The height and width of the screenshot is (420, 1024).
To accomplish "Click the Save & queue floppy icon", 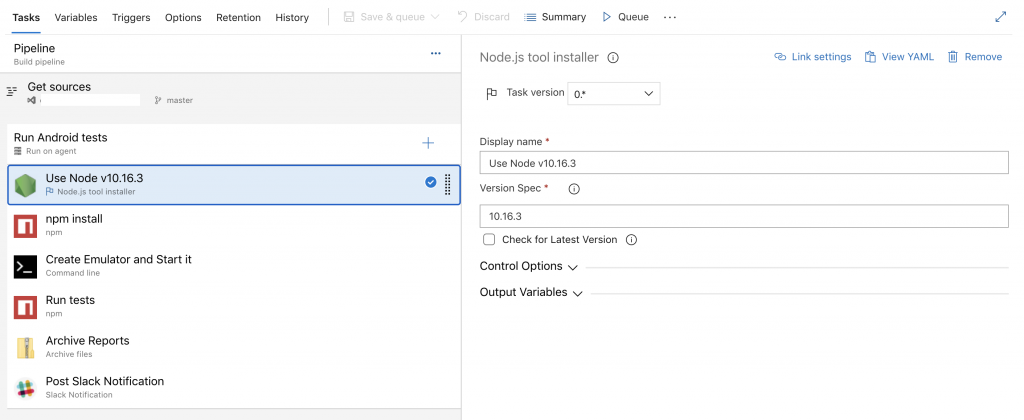I will coord(349,17).
